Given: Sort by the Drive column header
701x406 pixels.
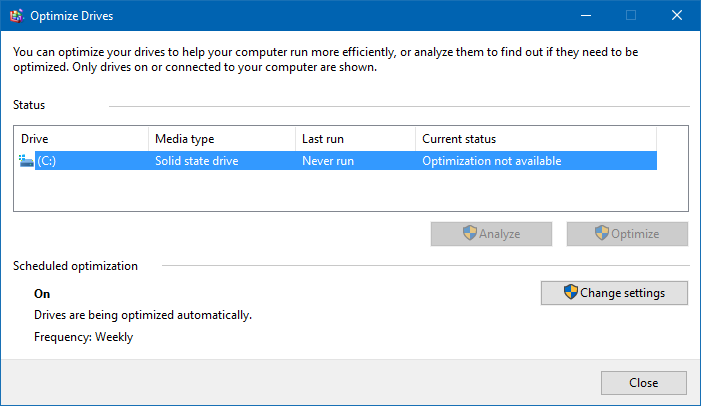Looking at the screenshot, I should pyautogui.click(x=81, y=139).
